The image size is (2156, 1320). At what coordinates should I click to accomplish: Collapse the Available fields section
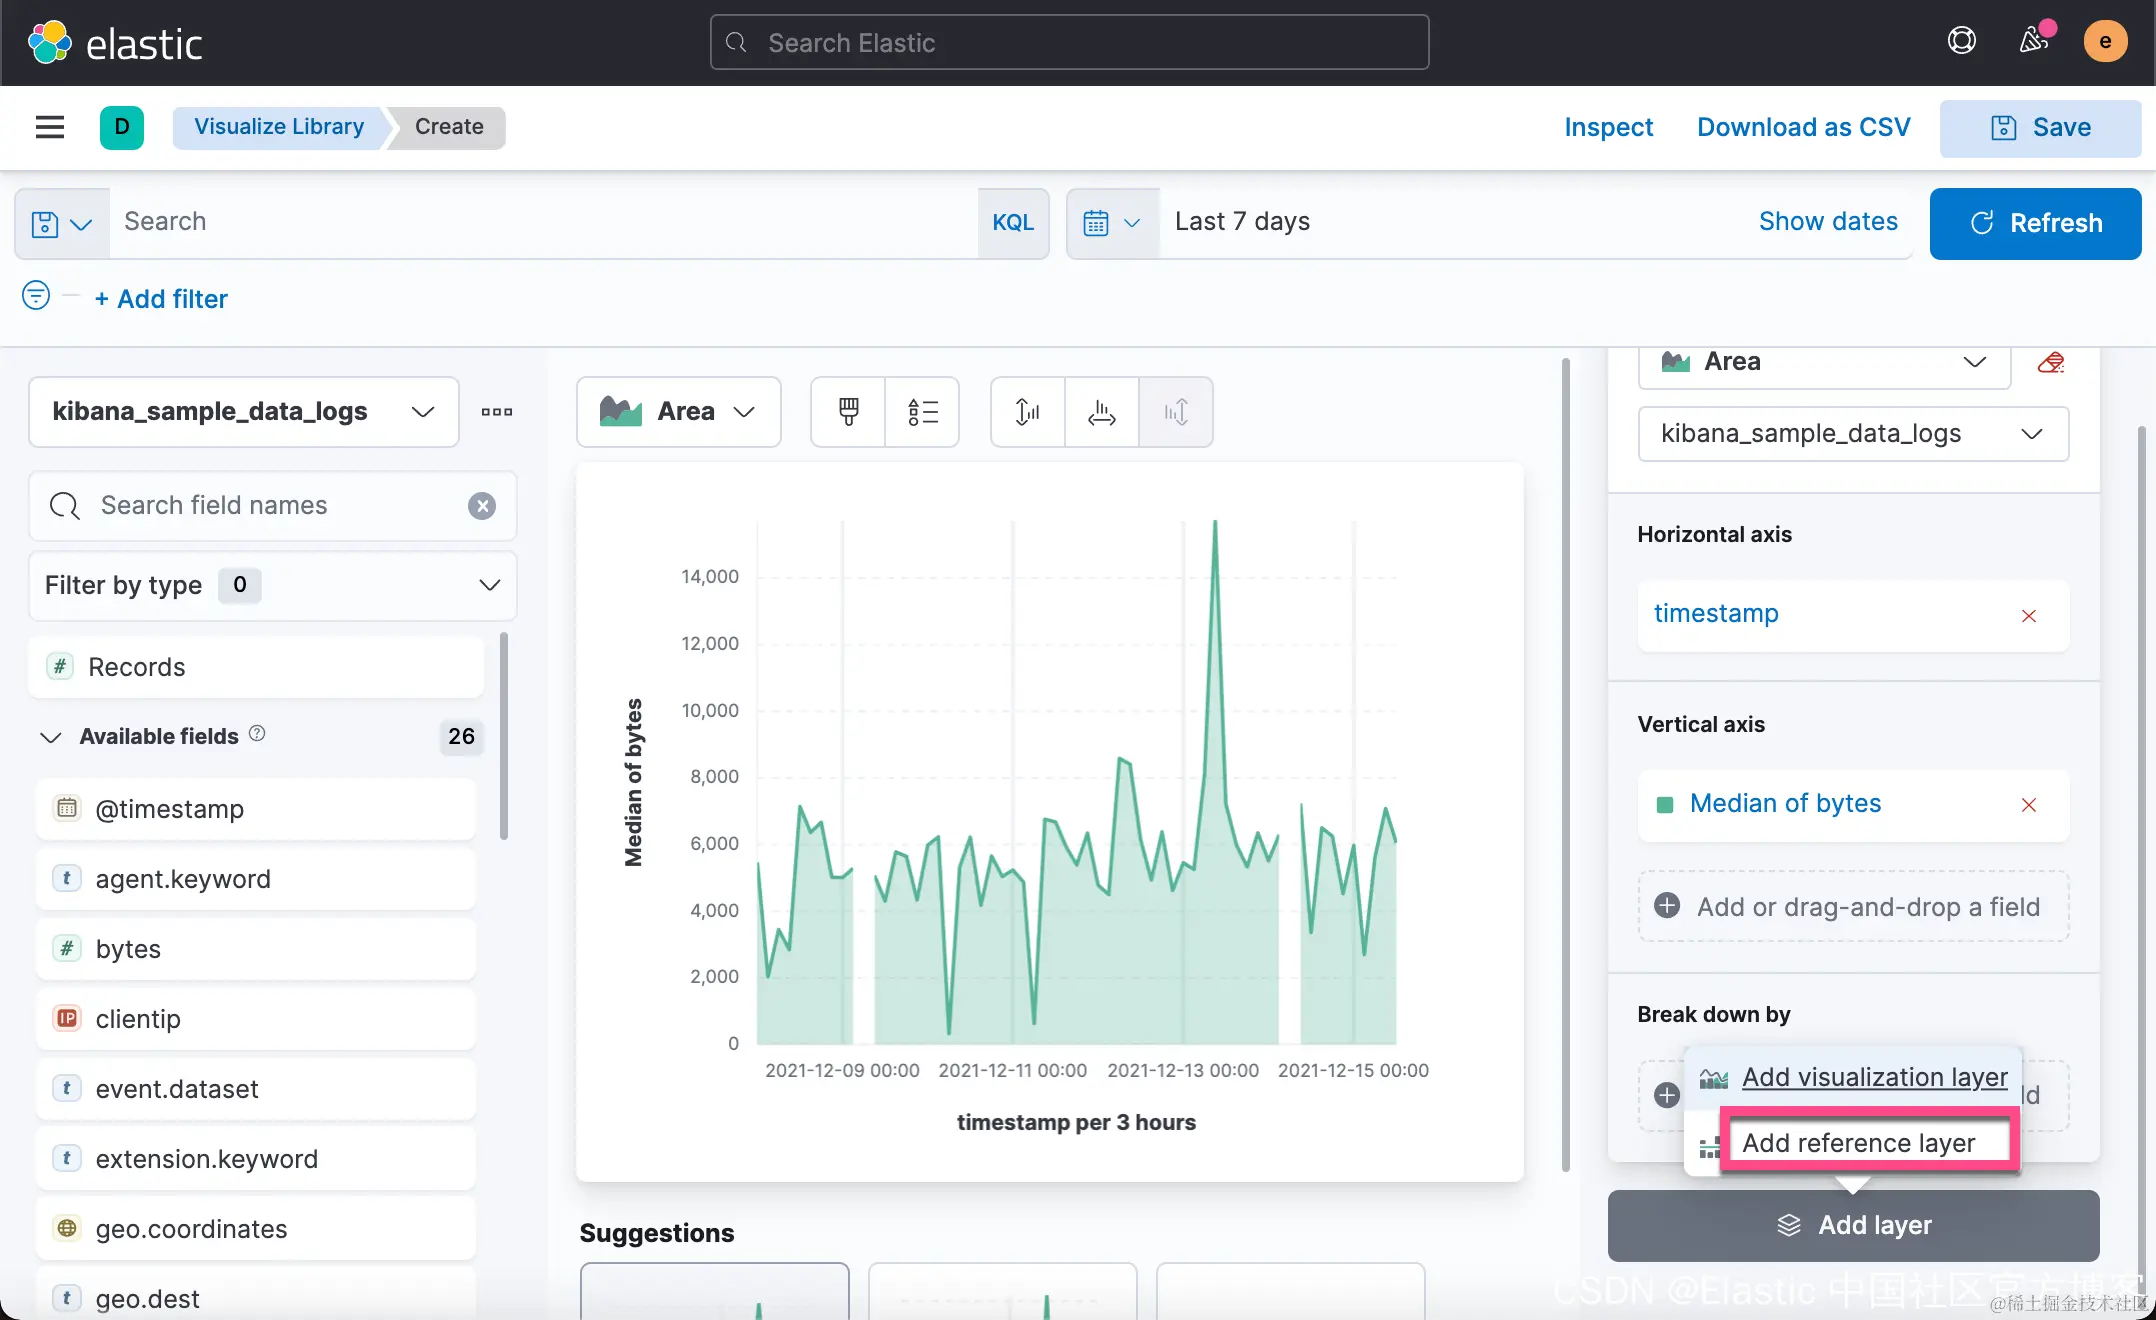[50, 737]
